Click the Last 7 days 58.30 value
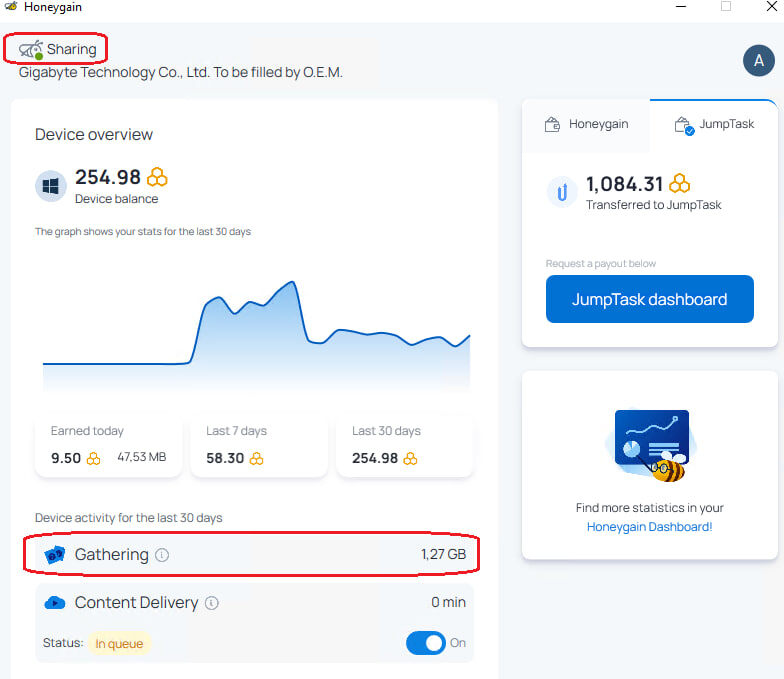The height and width of the screenshot is (679, 784). click(225, 458)
